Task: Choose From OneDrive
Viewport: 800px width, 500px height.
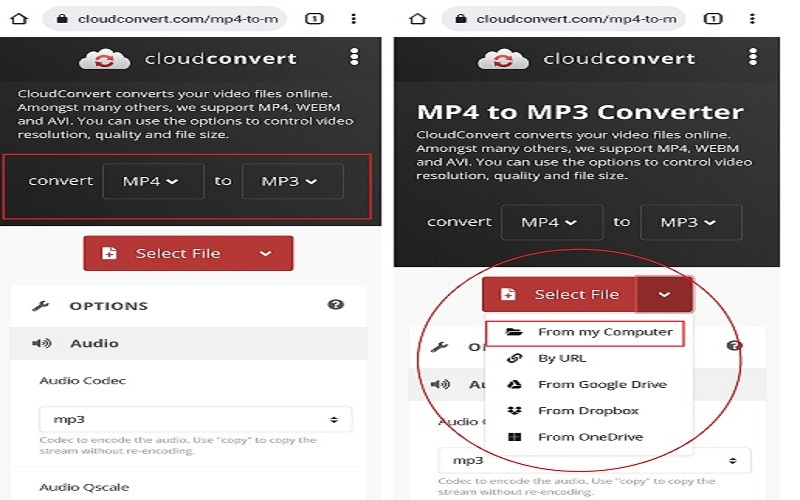Action: click(589, 437)
